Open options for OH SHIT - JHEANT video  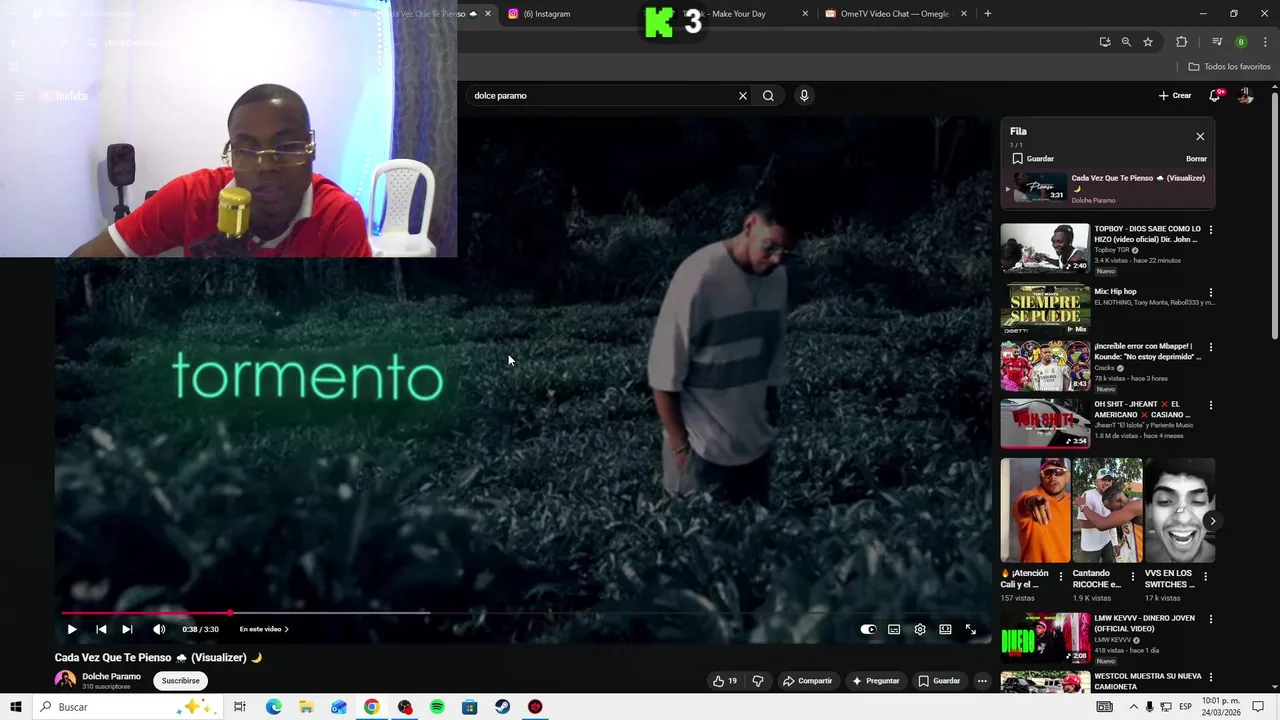(1211, 405)
